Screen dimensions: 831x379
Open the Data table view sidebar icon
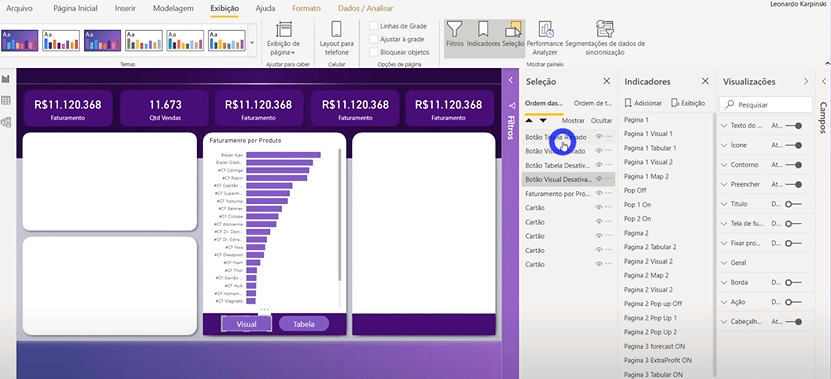click(x=6, y=100)
